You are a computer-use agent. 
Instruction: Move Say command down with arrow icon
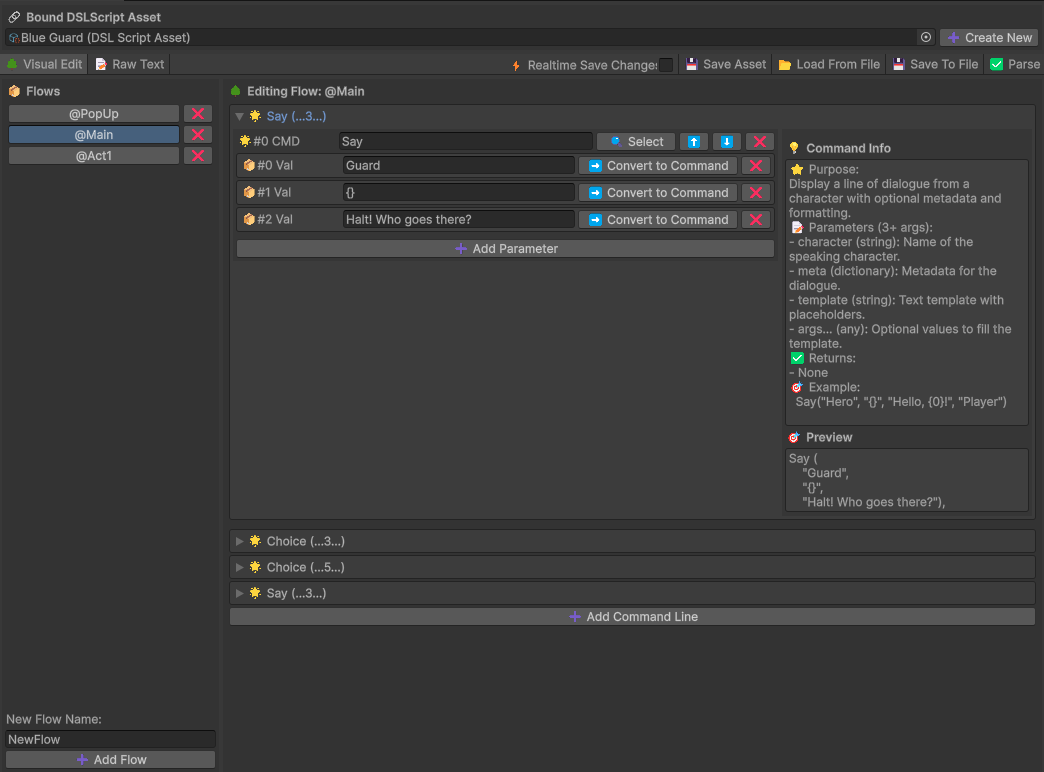[x=726, y=142]
